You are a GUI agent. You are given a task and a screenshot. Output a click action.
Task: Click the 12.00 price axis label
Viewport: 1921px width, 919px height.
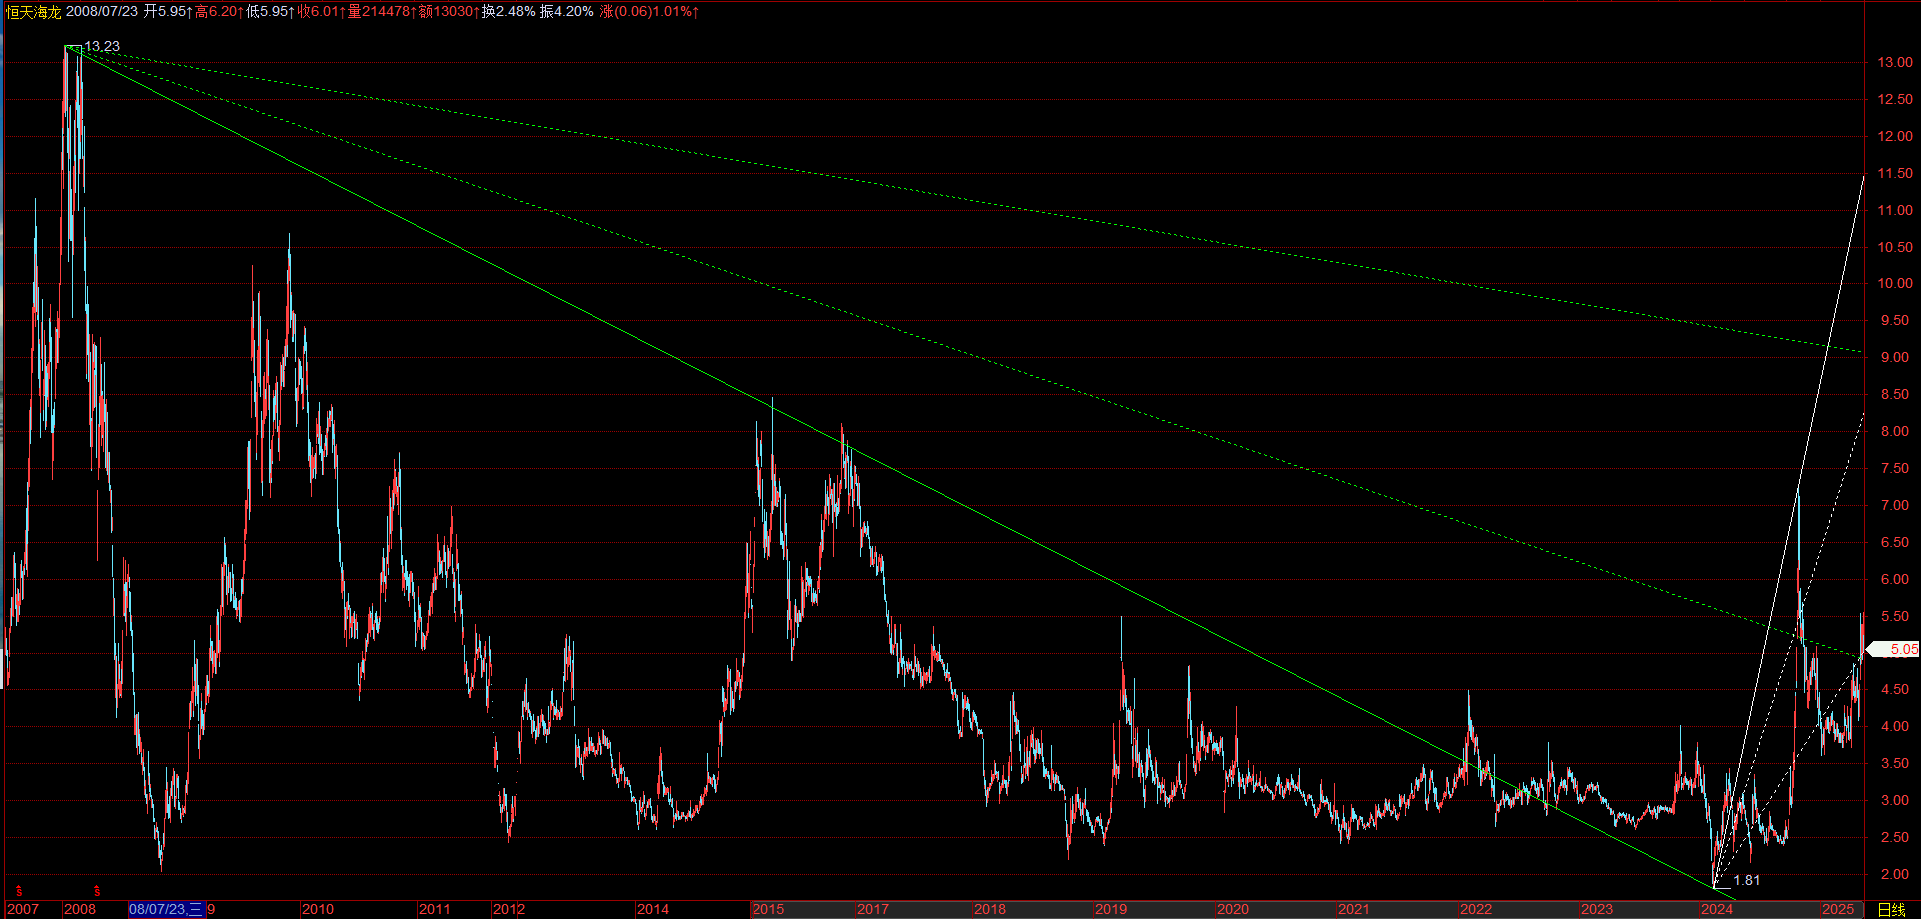click(1895, 136)
